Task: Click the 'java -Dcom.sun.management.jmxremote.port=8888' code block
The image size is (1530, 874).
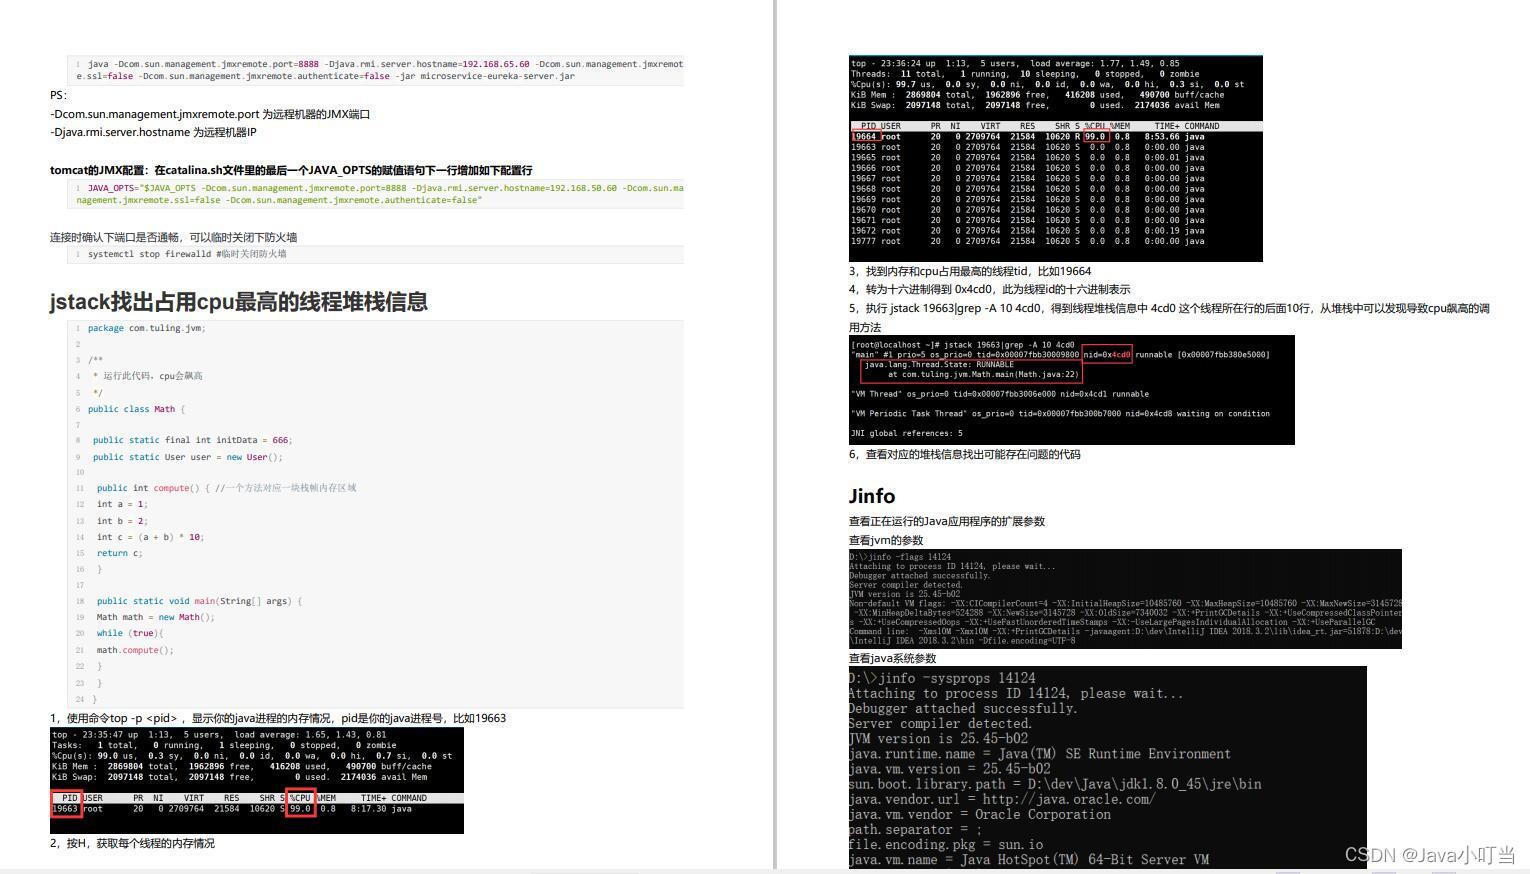Action: coord(376,70)
